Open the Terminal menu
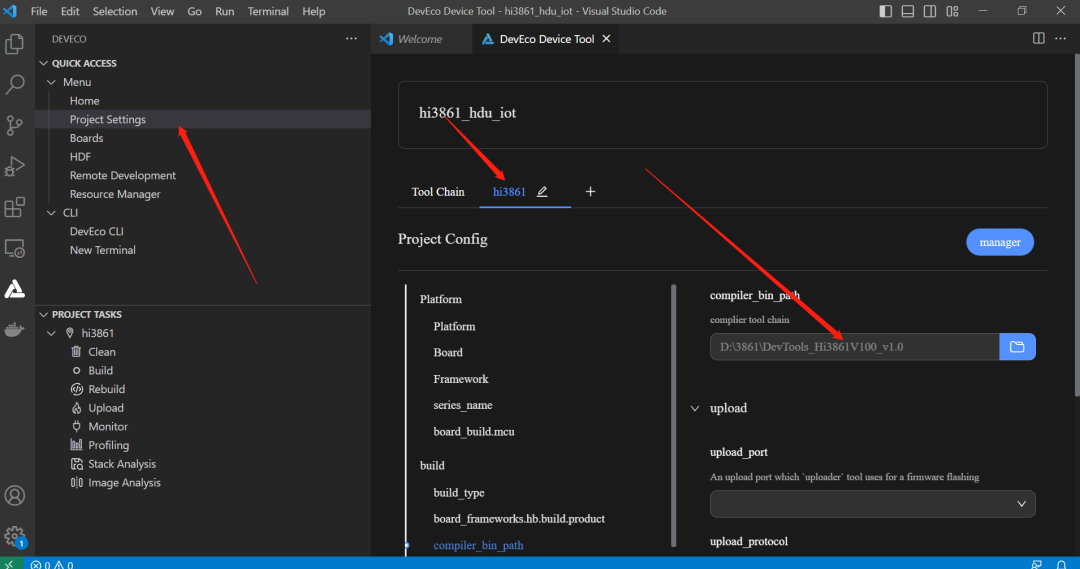 268,11
